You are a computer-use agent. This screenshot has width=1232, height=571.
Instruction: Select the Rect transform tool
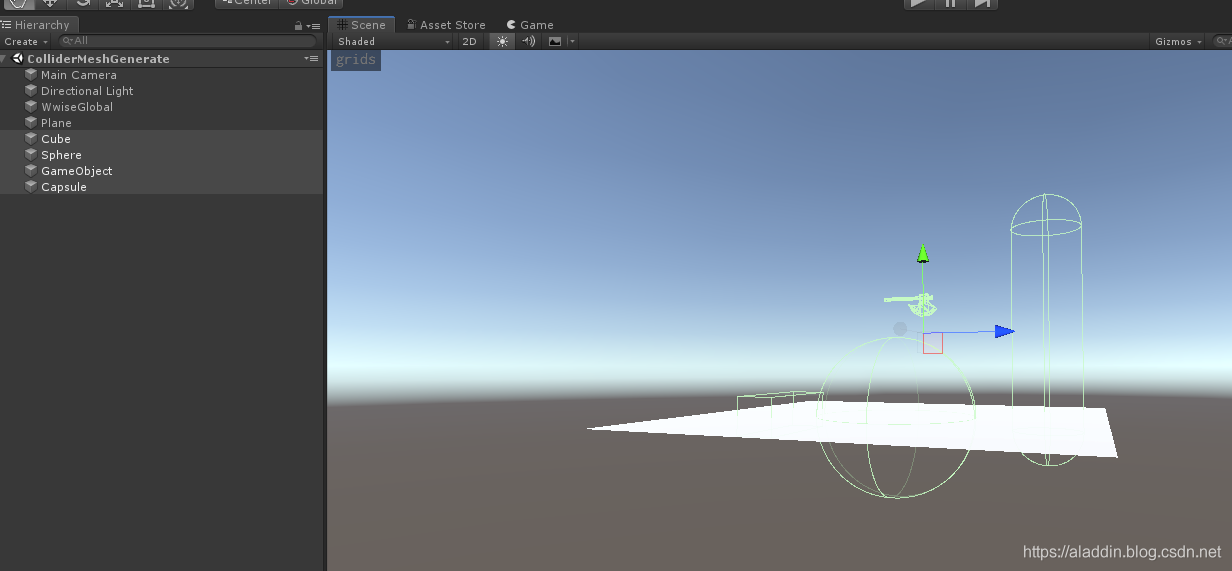pos(146,3)
